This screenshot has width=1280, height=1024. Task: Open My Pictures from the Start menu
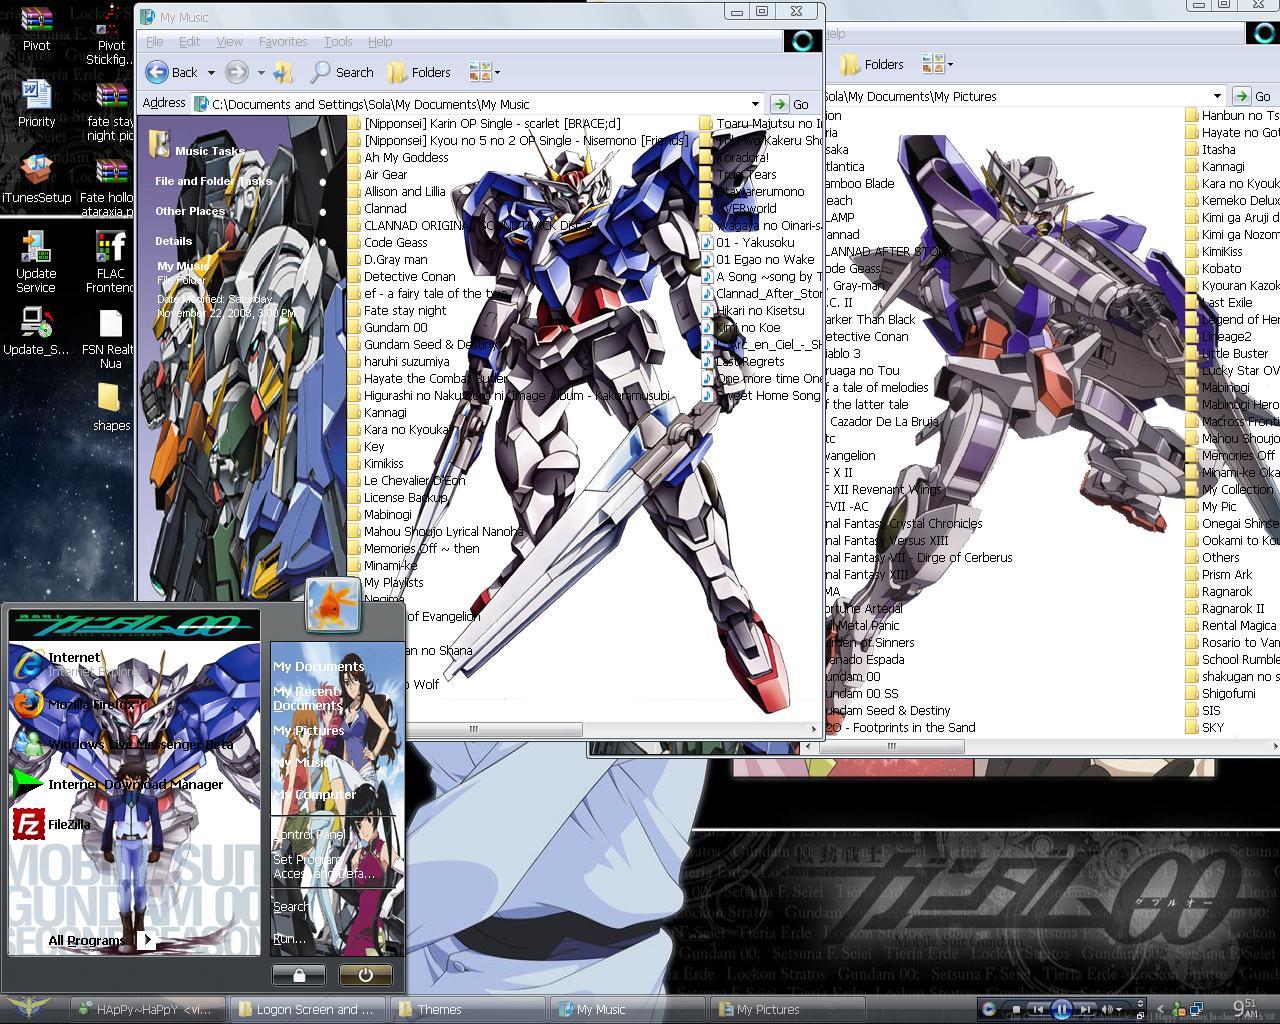309,731
